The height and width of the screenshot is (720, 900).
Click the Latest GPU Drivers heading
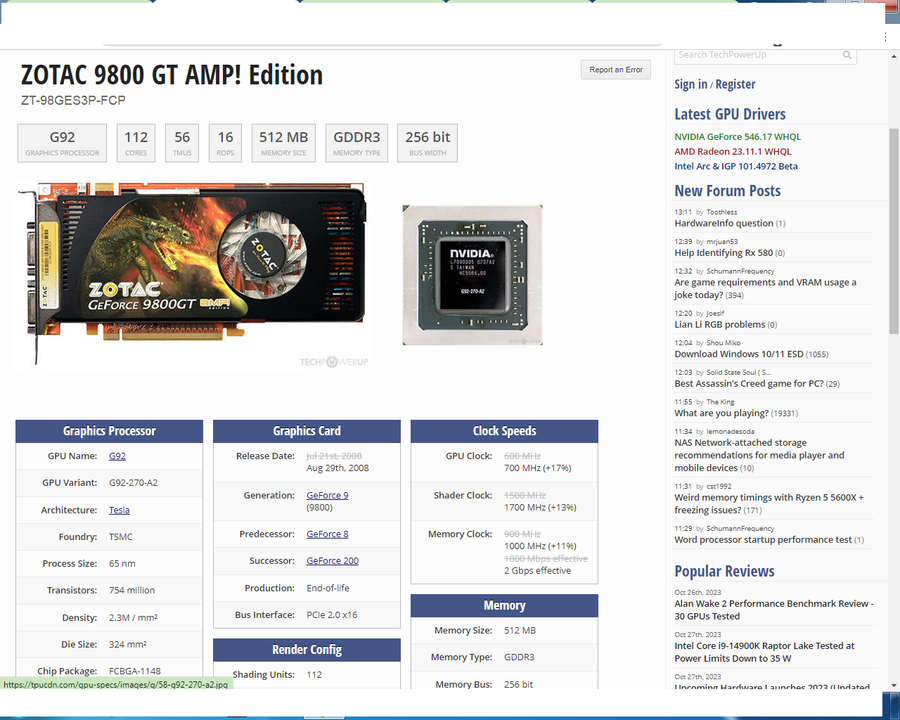pyautogui.click(x=730, y=114)
